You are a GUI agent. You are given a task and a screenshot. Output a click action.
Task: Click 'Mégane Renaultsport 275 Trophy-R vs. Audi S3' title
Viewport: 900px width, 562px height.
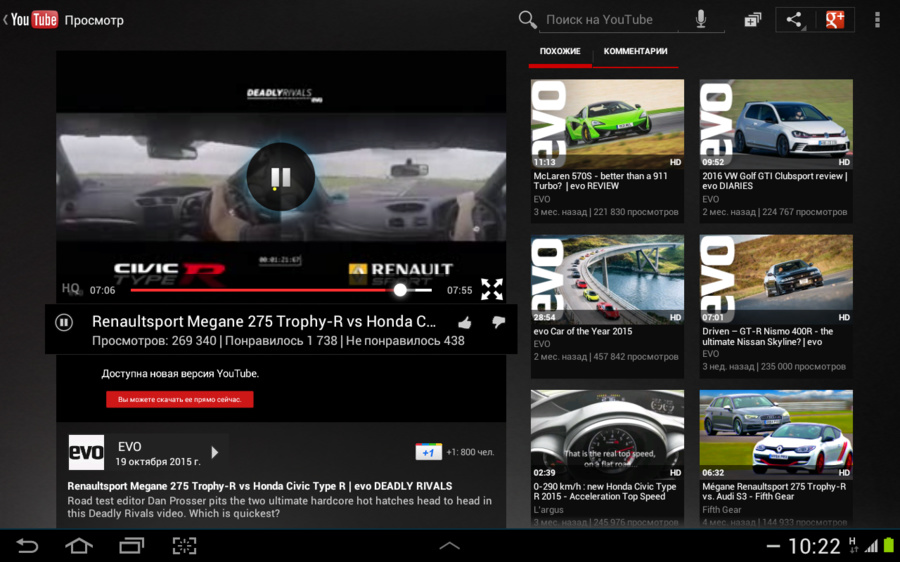coord(774,491)
